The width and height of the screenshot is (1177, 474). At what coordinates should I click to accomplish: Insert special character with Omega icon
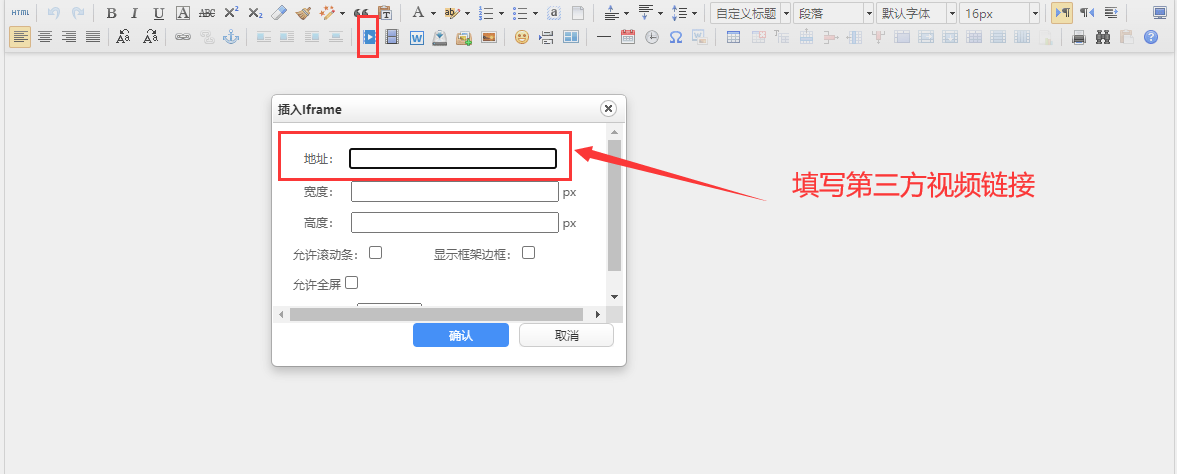[676, 37]
